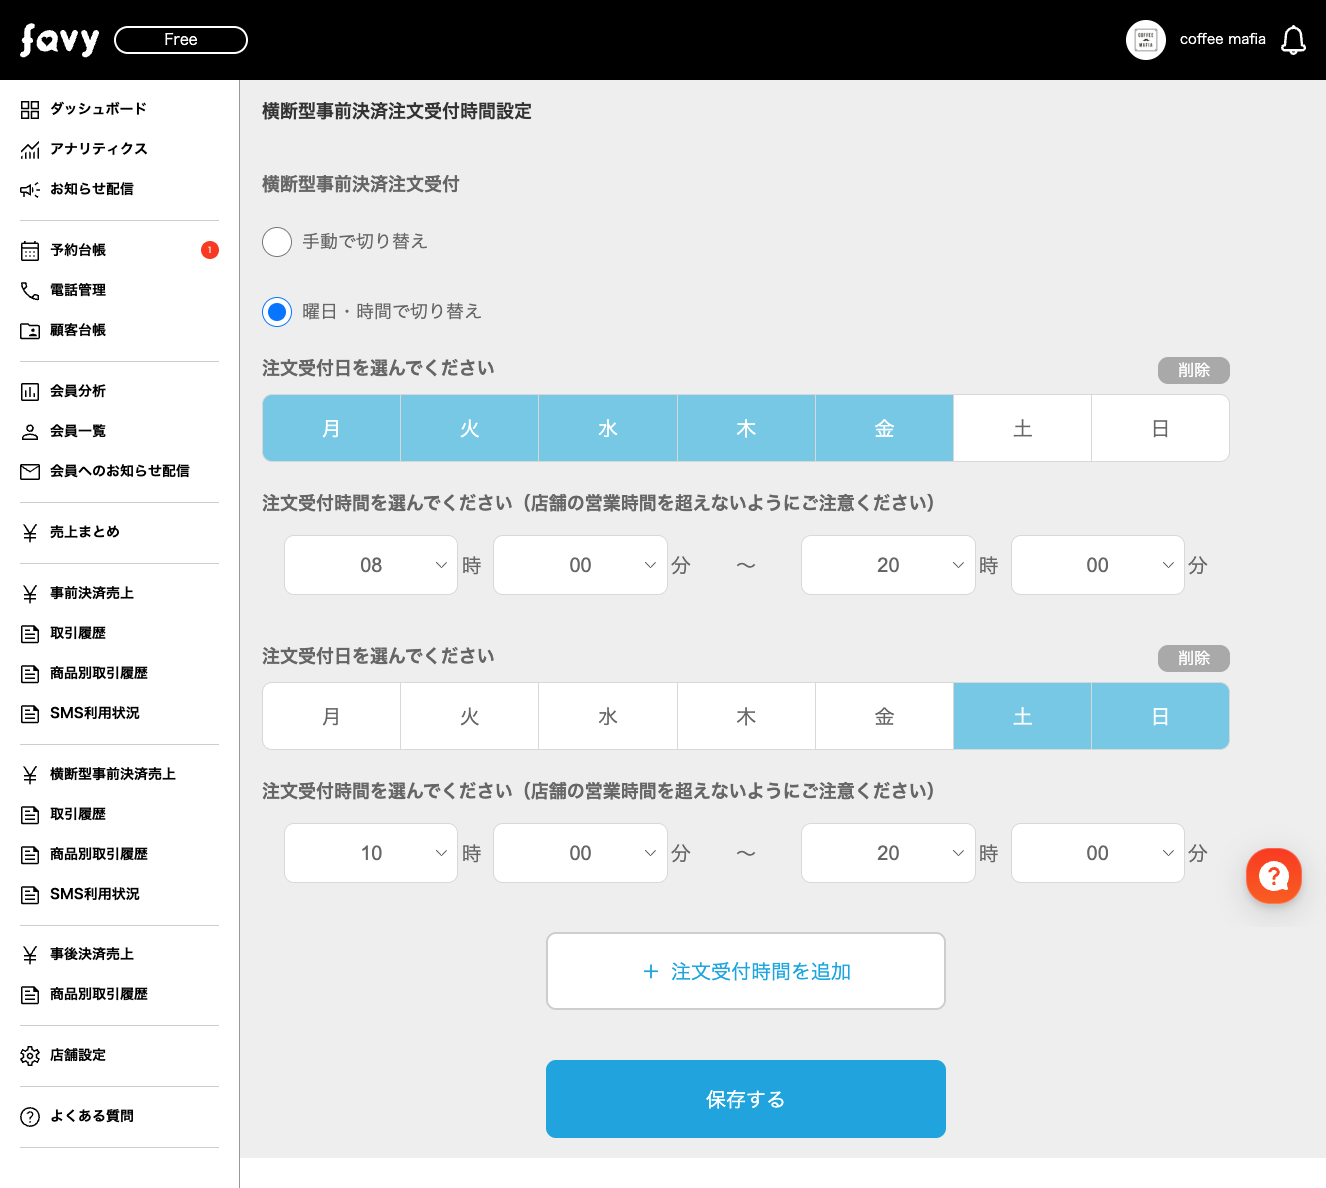Image resolution: width=1326 pixels, height=1188 pixels.
Task: Open 会員一覧 in the sidebar
Action: pyautogui.click(x=78, y=431)
